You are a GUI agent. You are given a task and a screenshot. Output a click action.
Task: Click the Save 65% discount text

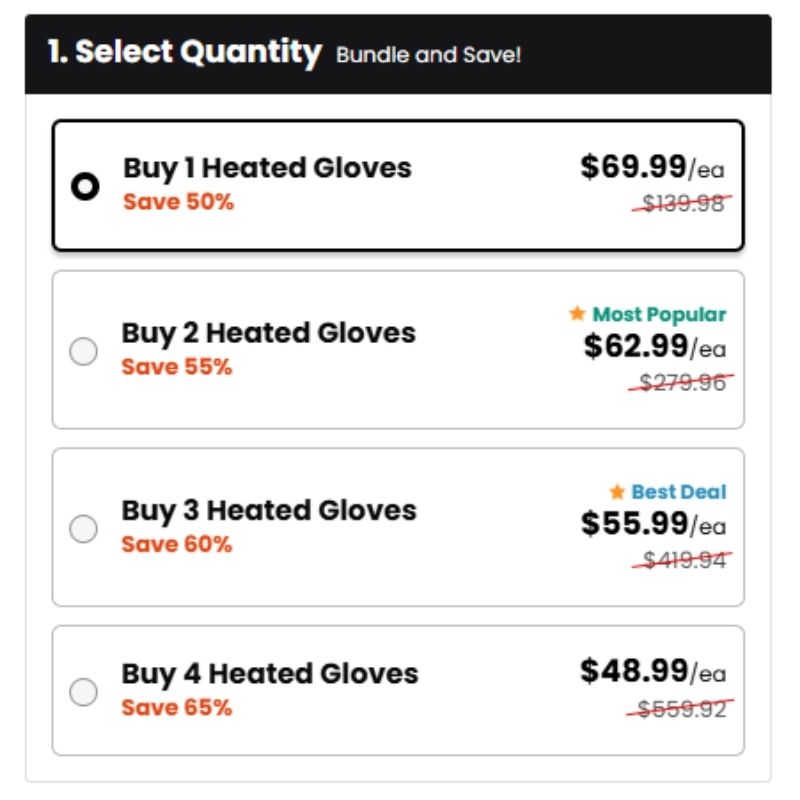(x=177, y=708)
